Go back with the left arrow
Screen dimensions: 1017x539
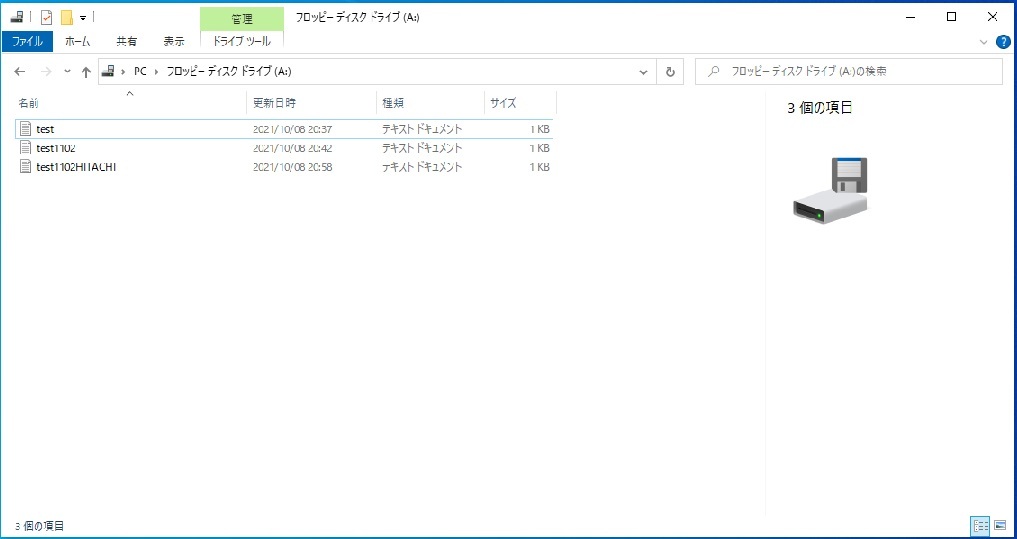(20, 72)
